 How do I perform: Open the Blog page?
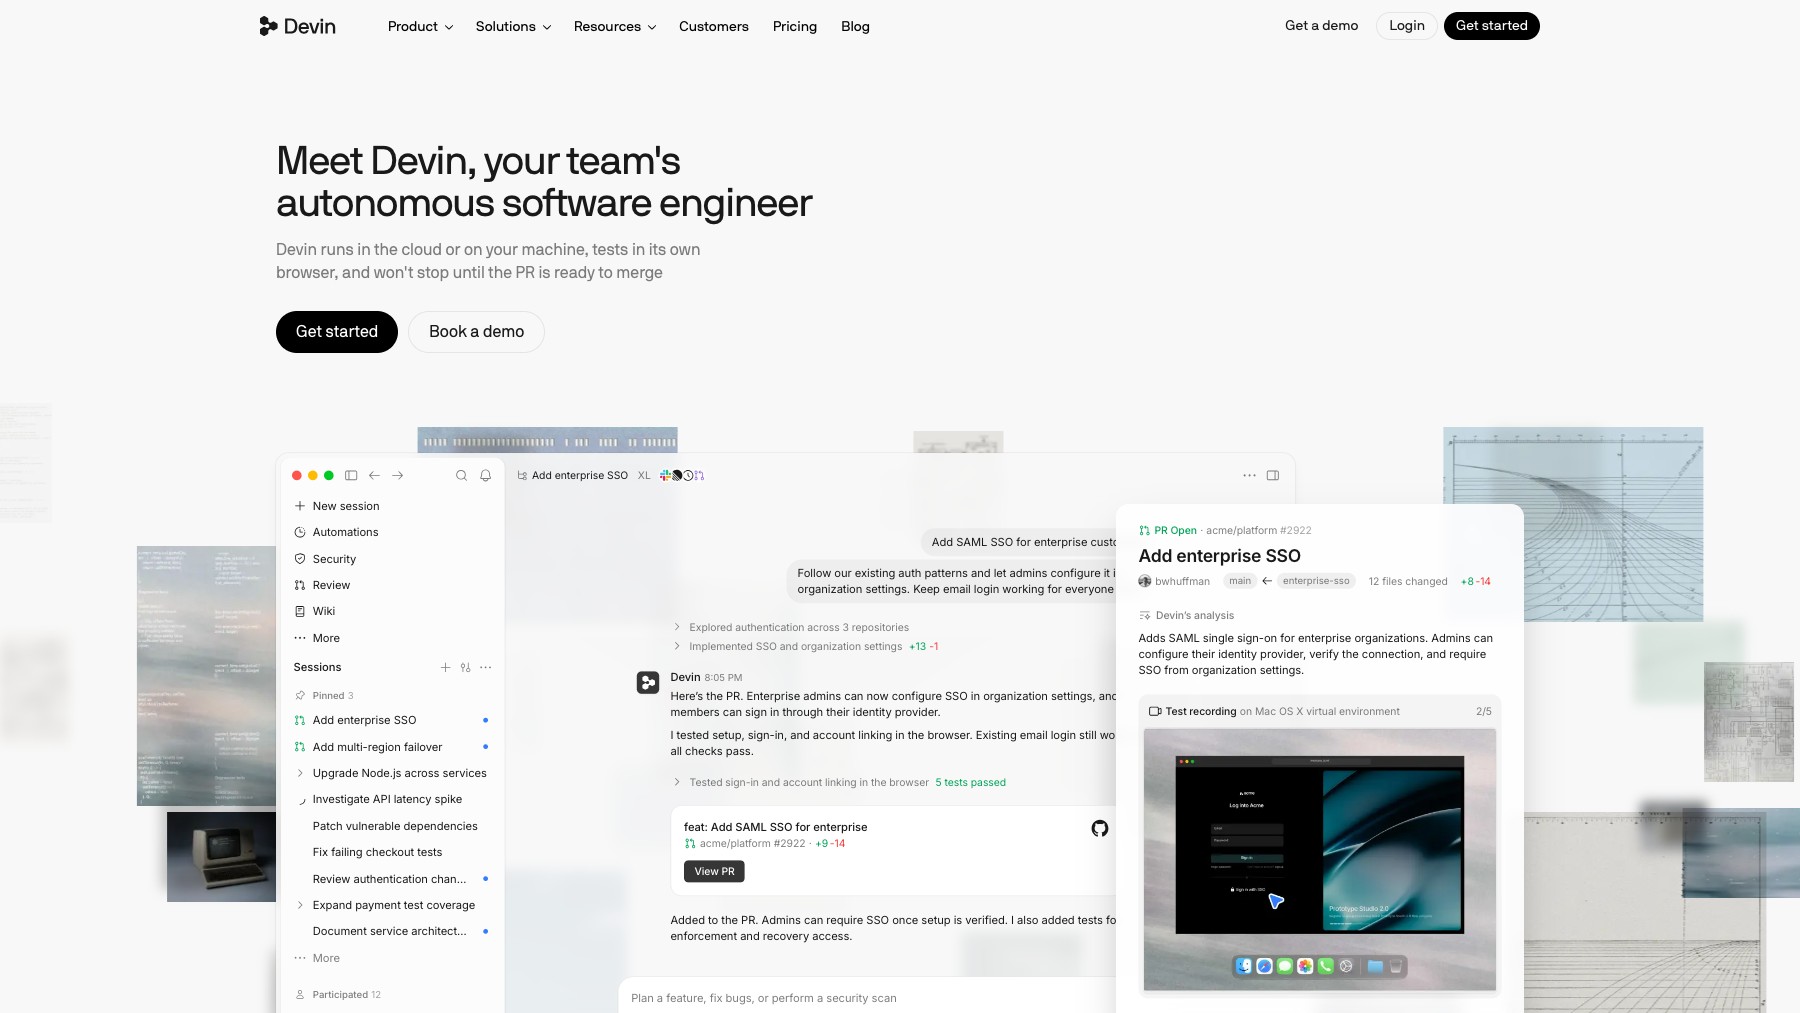click(x=855, y=27)
